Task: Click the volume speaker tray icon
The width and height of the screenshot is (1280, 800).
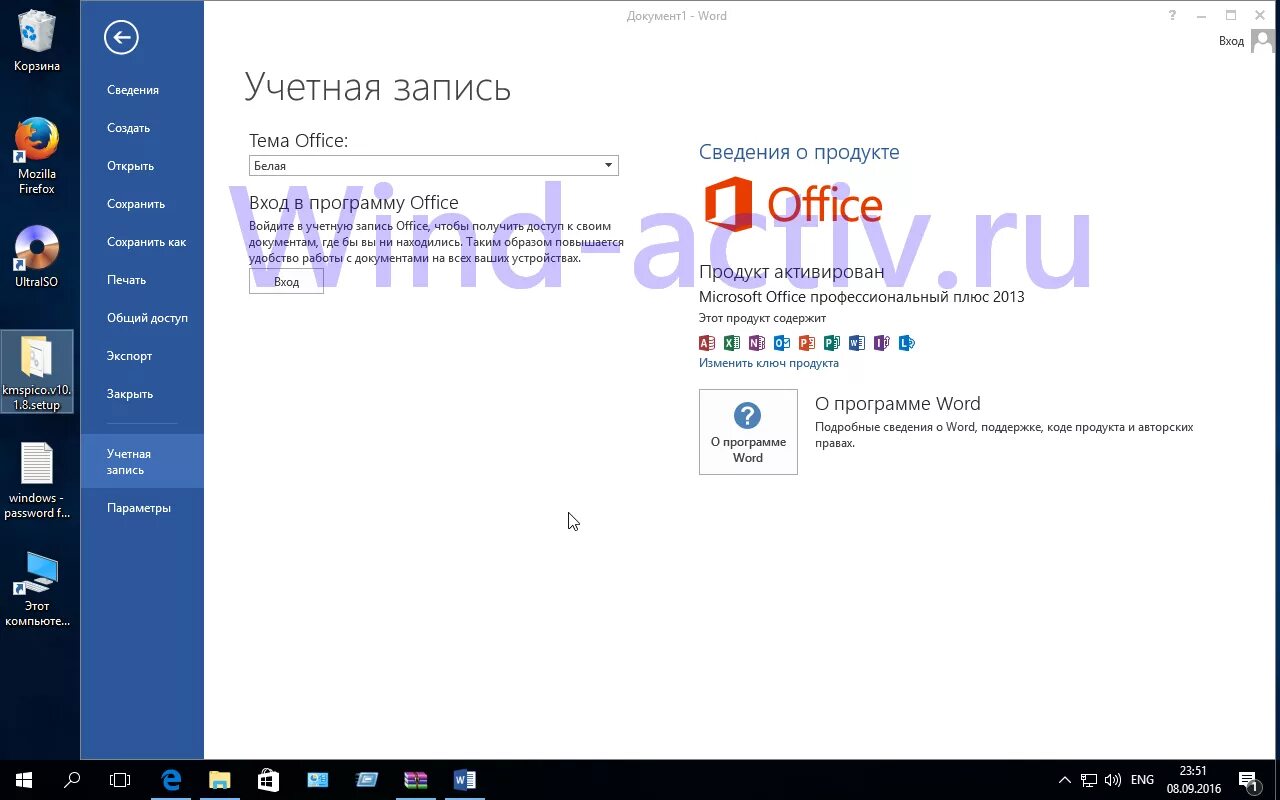Action: click(x=1113, y=780)
